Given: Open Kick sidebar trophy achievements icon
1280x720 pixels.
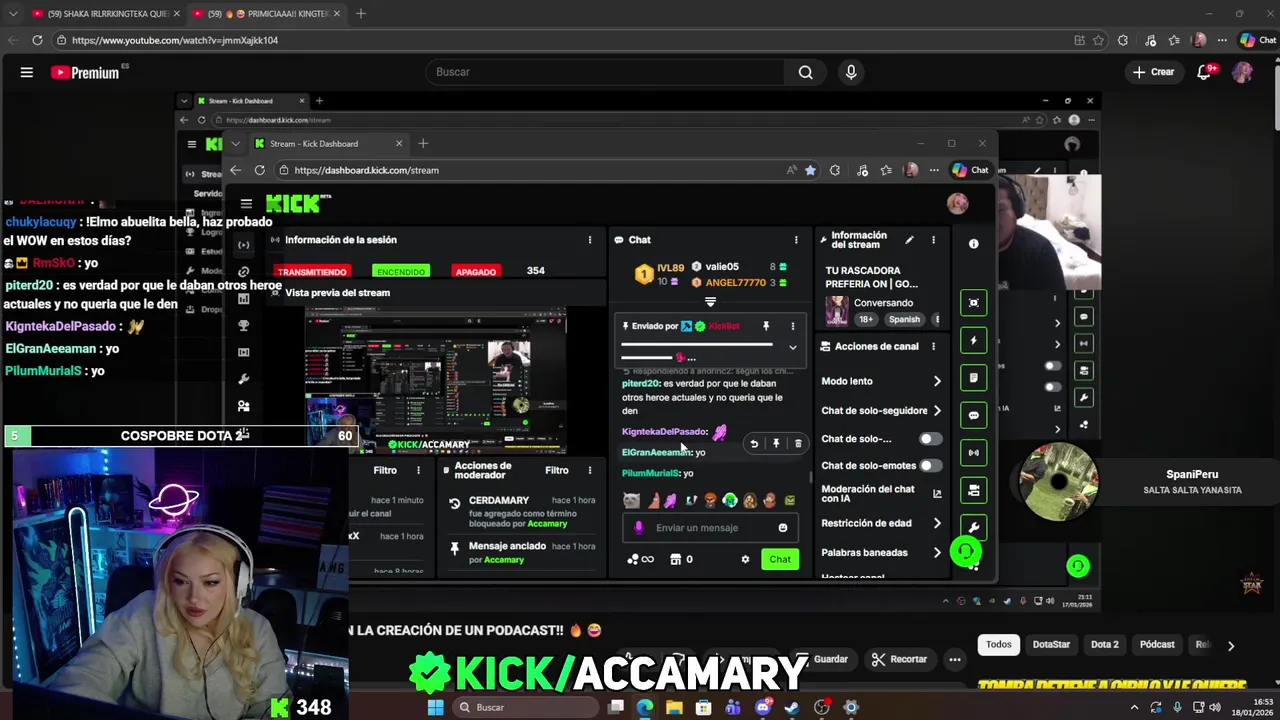Looking at the screenshot, I should coord(243,325).
